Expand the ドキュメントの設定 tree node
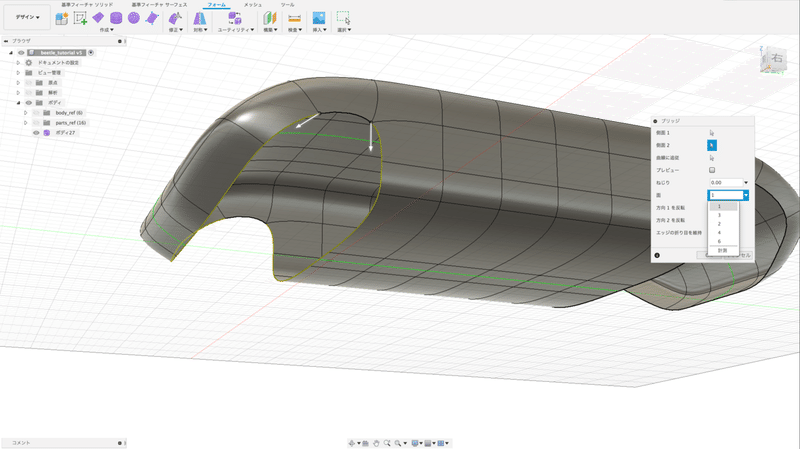The width and height of the screenshot is (800, 449). 18,62
